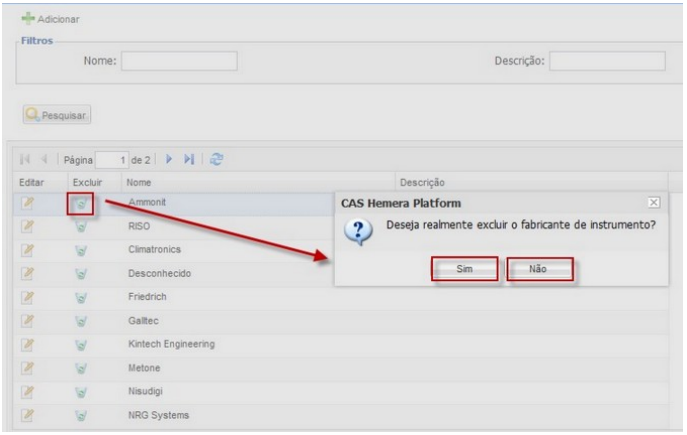Focus the Descrição filter input
Image resolution: width=687 pixels, height=435 pixels.
pos(607,62)
